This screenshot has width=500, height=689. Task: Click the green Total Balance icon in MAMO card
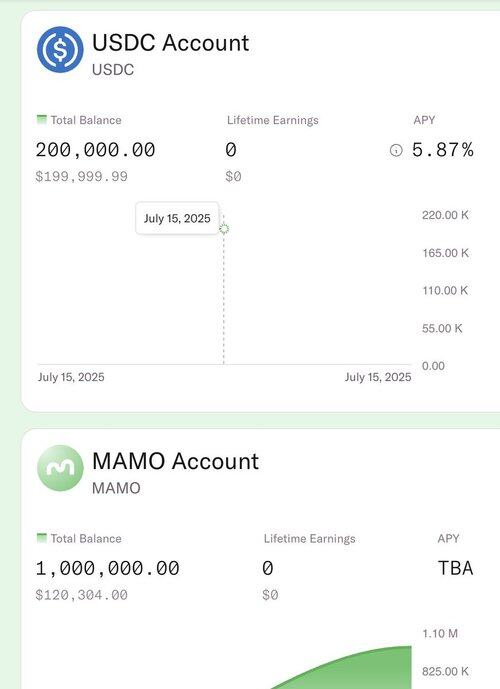click(42, 538)
